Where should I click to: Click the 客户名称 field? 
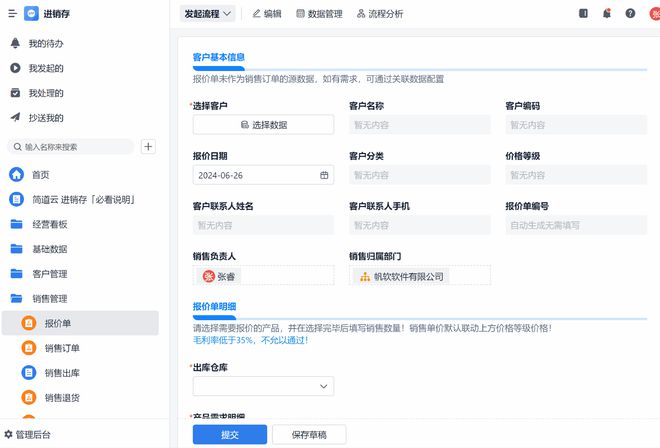[420, 125]
